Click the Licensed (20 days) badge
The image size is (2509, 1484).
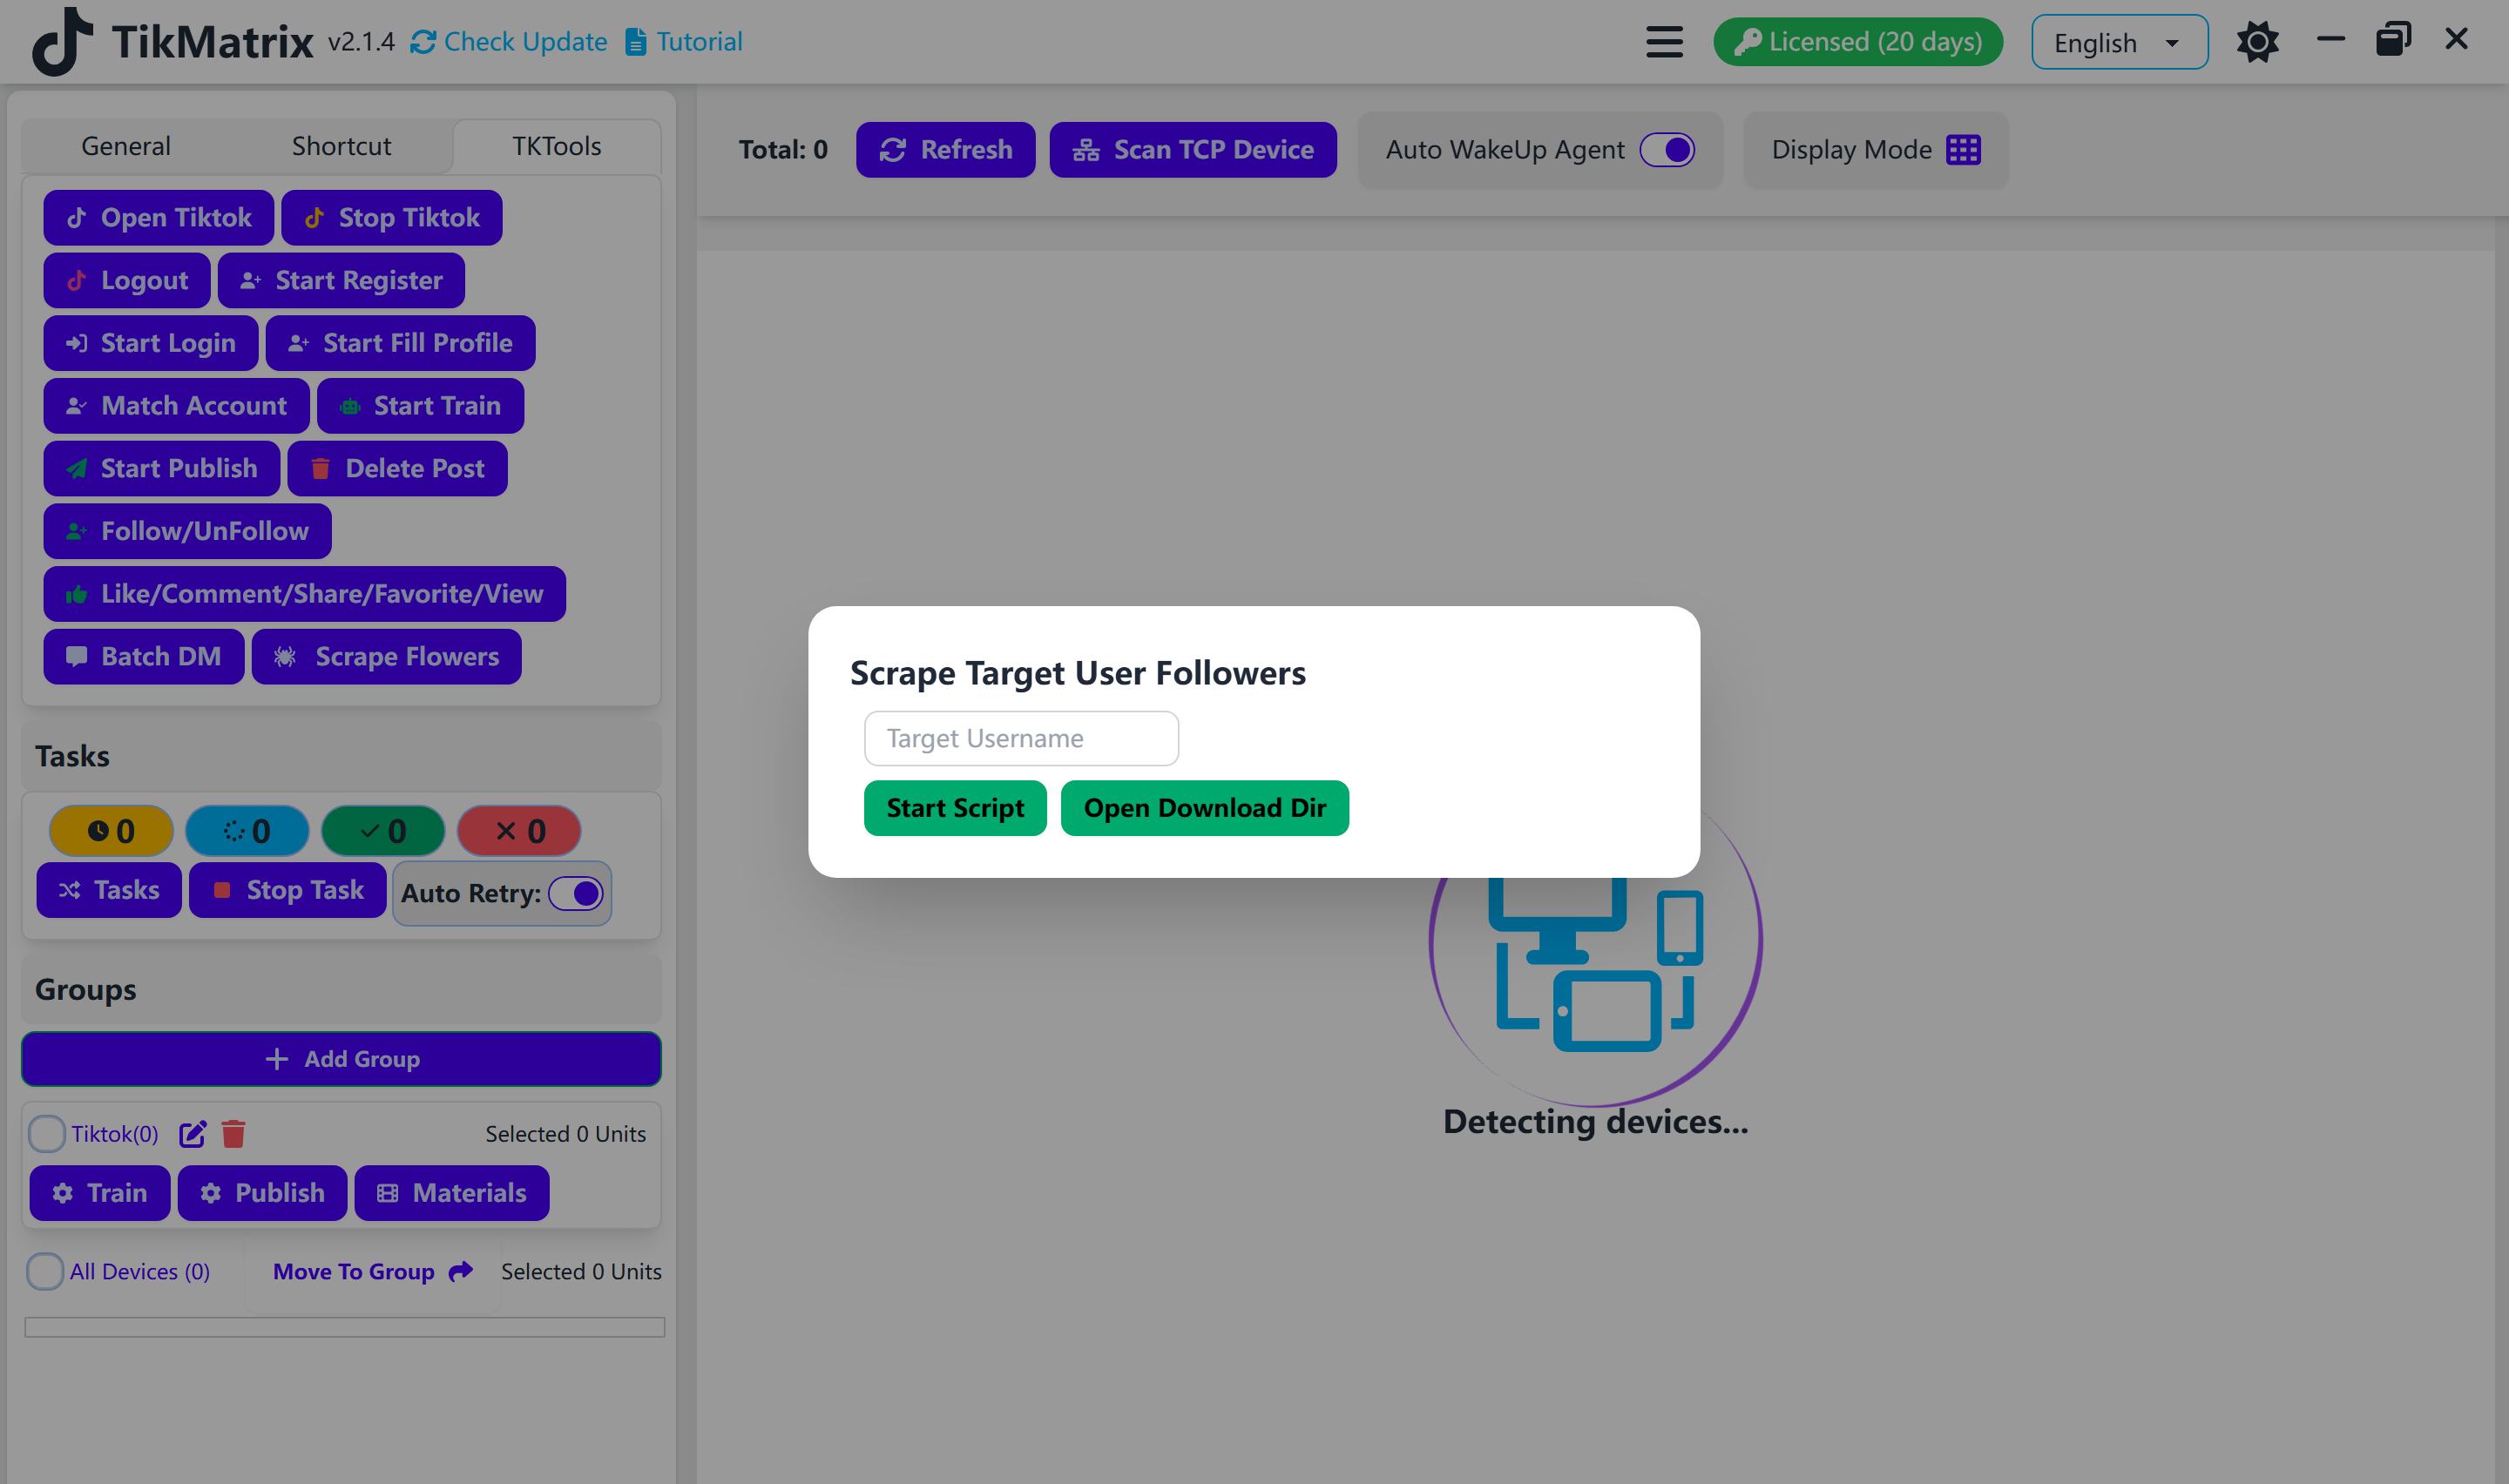(x=1858, y=42)
